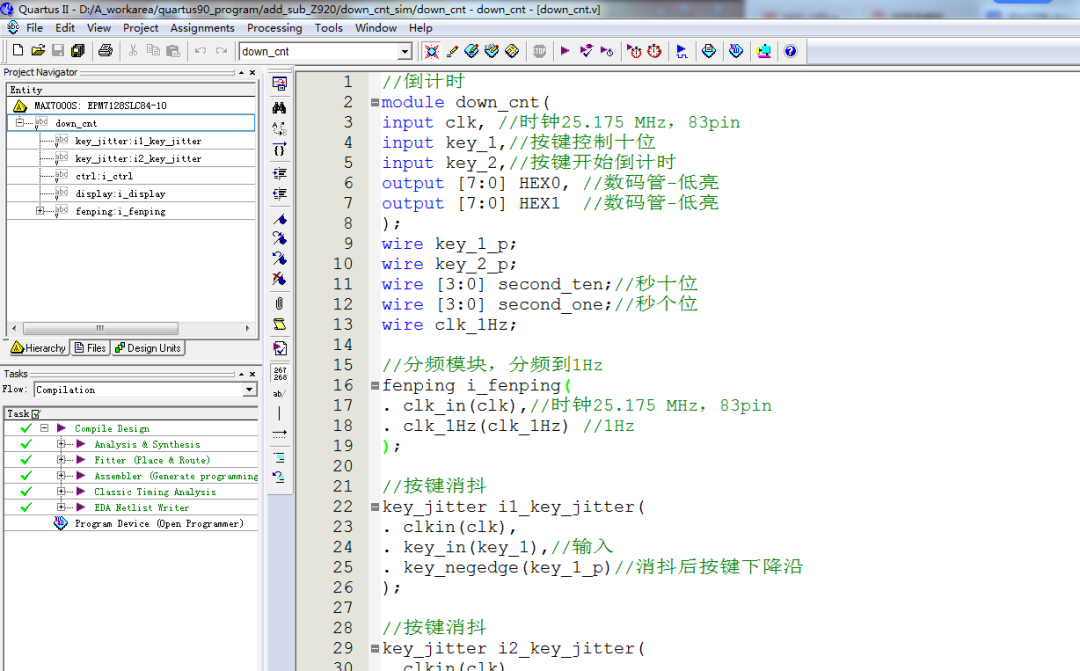Select ctrl:i_ctrl entity in hierarchy
This screenshot has height=671, width=1080.
coord(104,176)
